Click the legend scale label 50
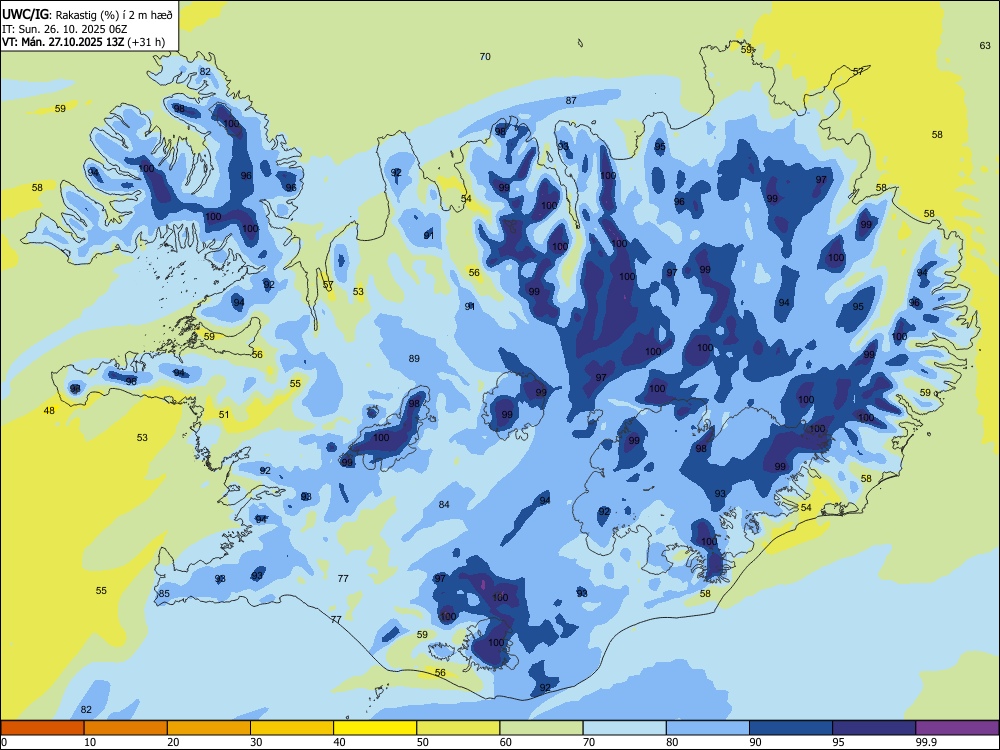This screenshot has width=1000, height=750. pos(423,742)
